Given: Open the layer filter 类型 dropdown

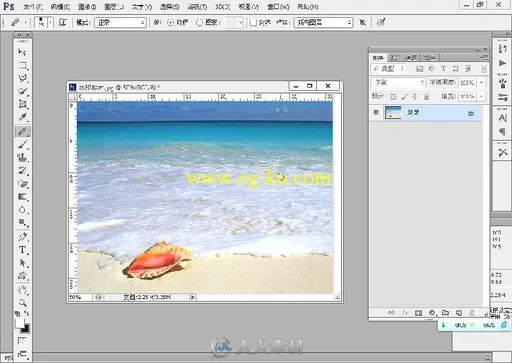Looking at the screenshot, I should click(389, 69).
